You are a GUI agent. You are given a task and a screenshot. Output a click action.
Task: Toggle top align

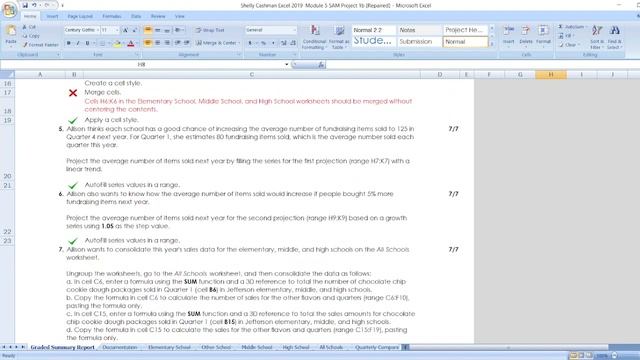[148, 30]
